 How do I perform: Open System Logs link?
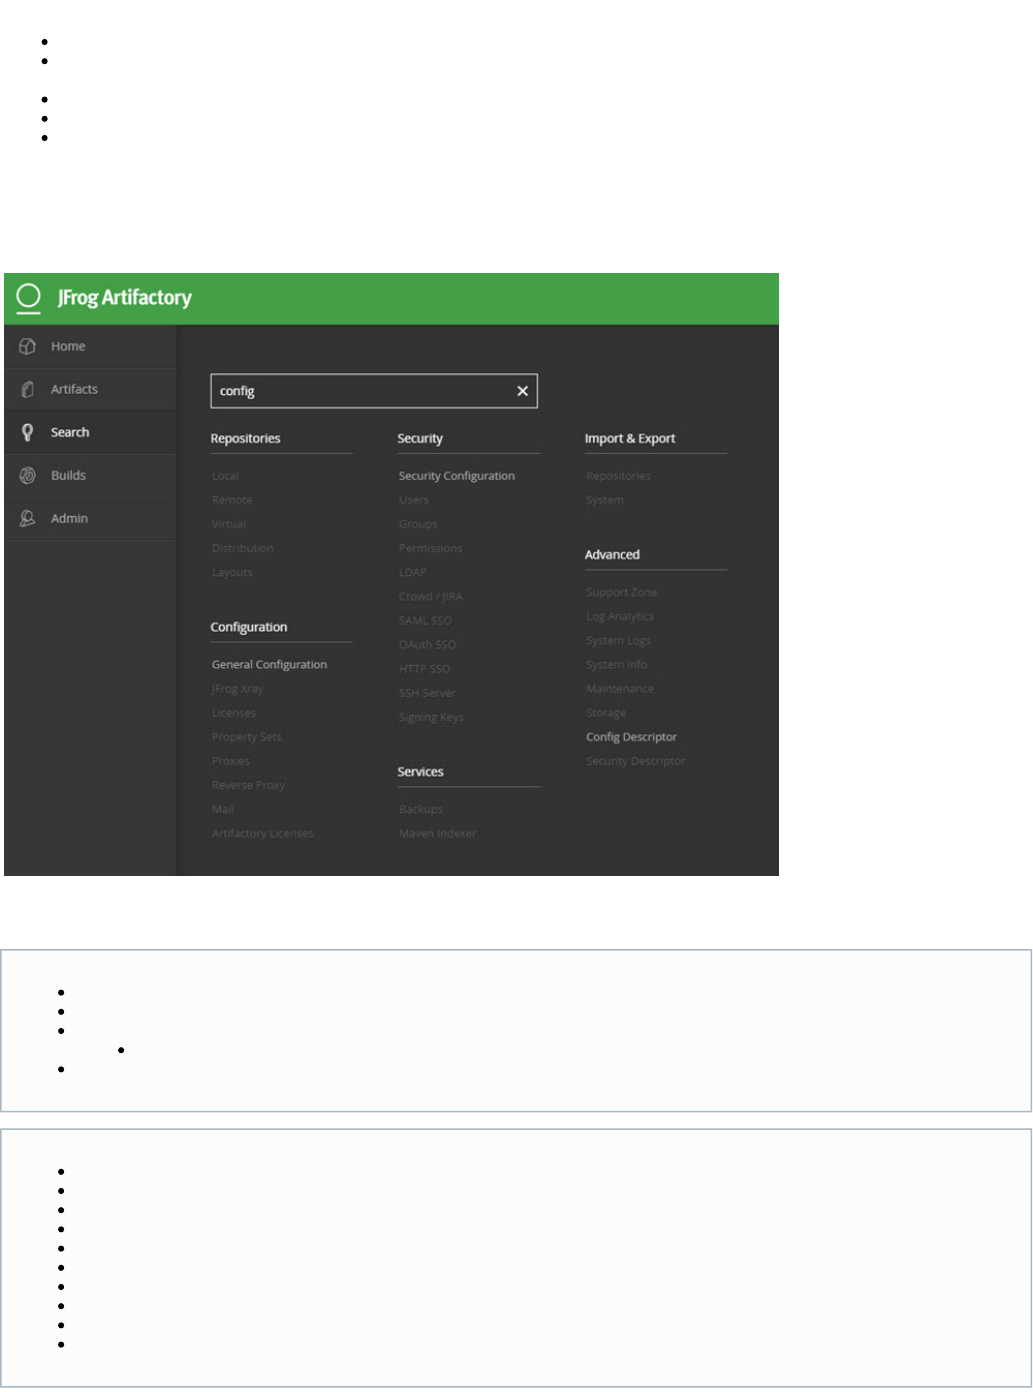618,640
